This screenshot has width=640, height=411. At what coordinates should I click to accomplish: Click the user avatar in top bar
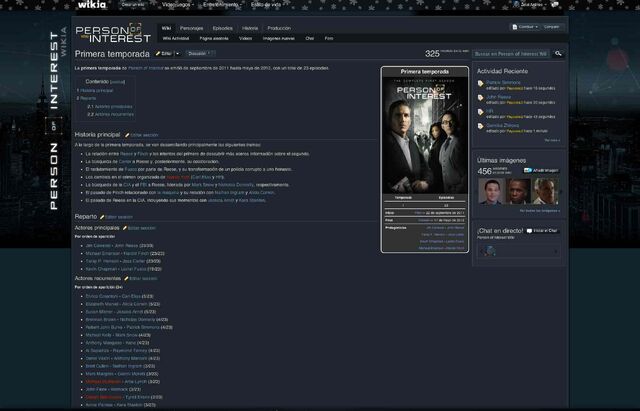pyautogui.click(x=516, y=4)
